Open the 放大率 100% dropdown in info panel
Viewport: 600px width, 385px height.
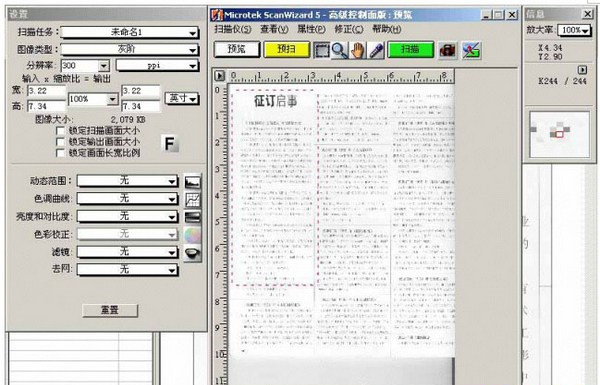click(574, 30)
